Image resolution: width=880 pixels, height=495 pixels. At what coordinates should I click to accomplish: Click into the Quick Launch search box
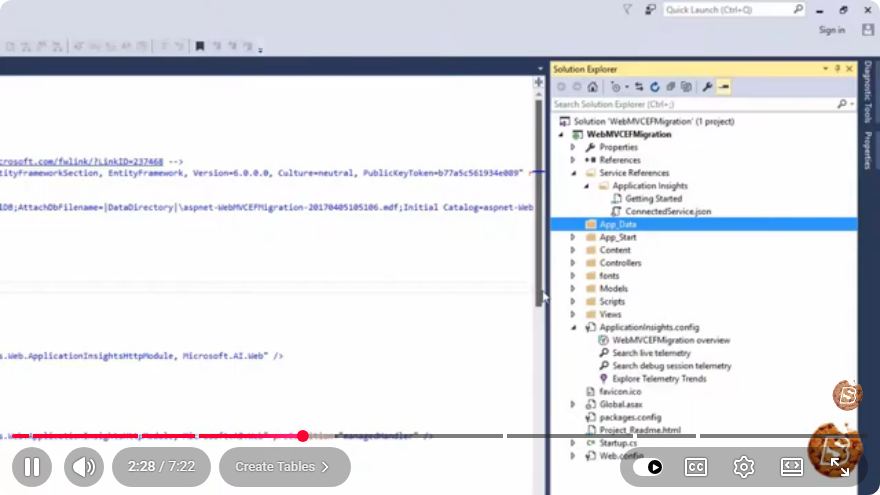pyautogui.click(x=734, y=10)
